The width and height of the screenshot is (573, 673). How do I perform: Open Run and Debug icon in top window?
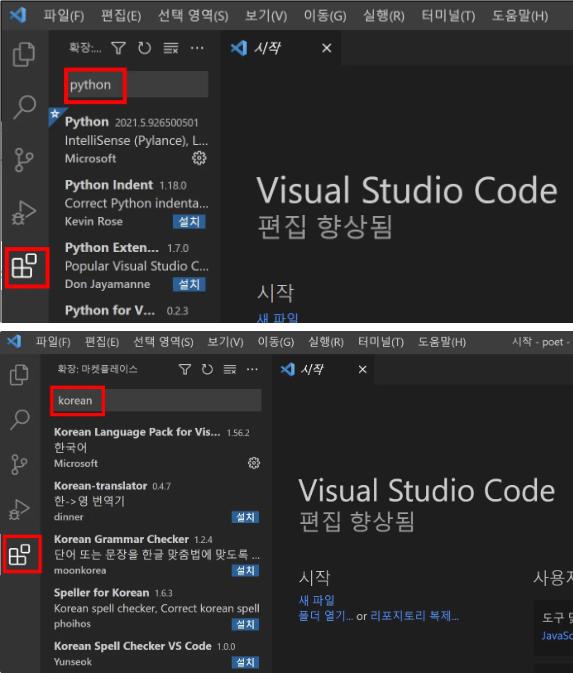pos(24,212)
